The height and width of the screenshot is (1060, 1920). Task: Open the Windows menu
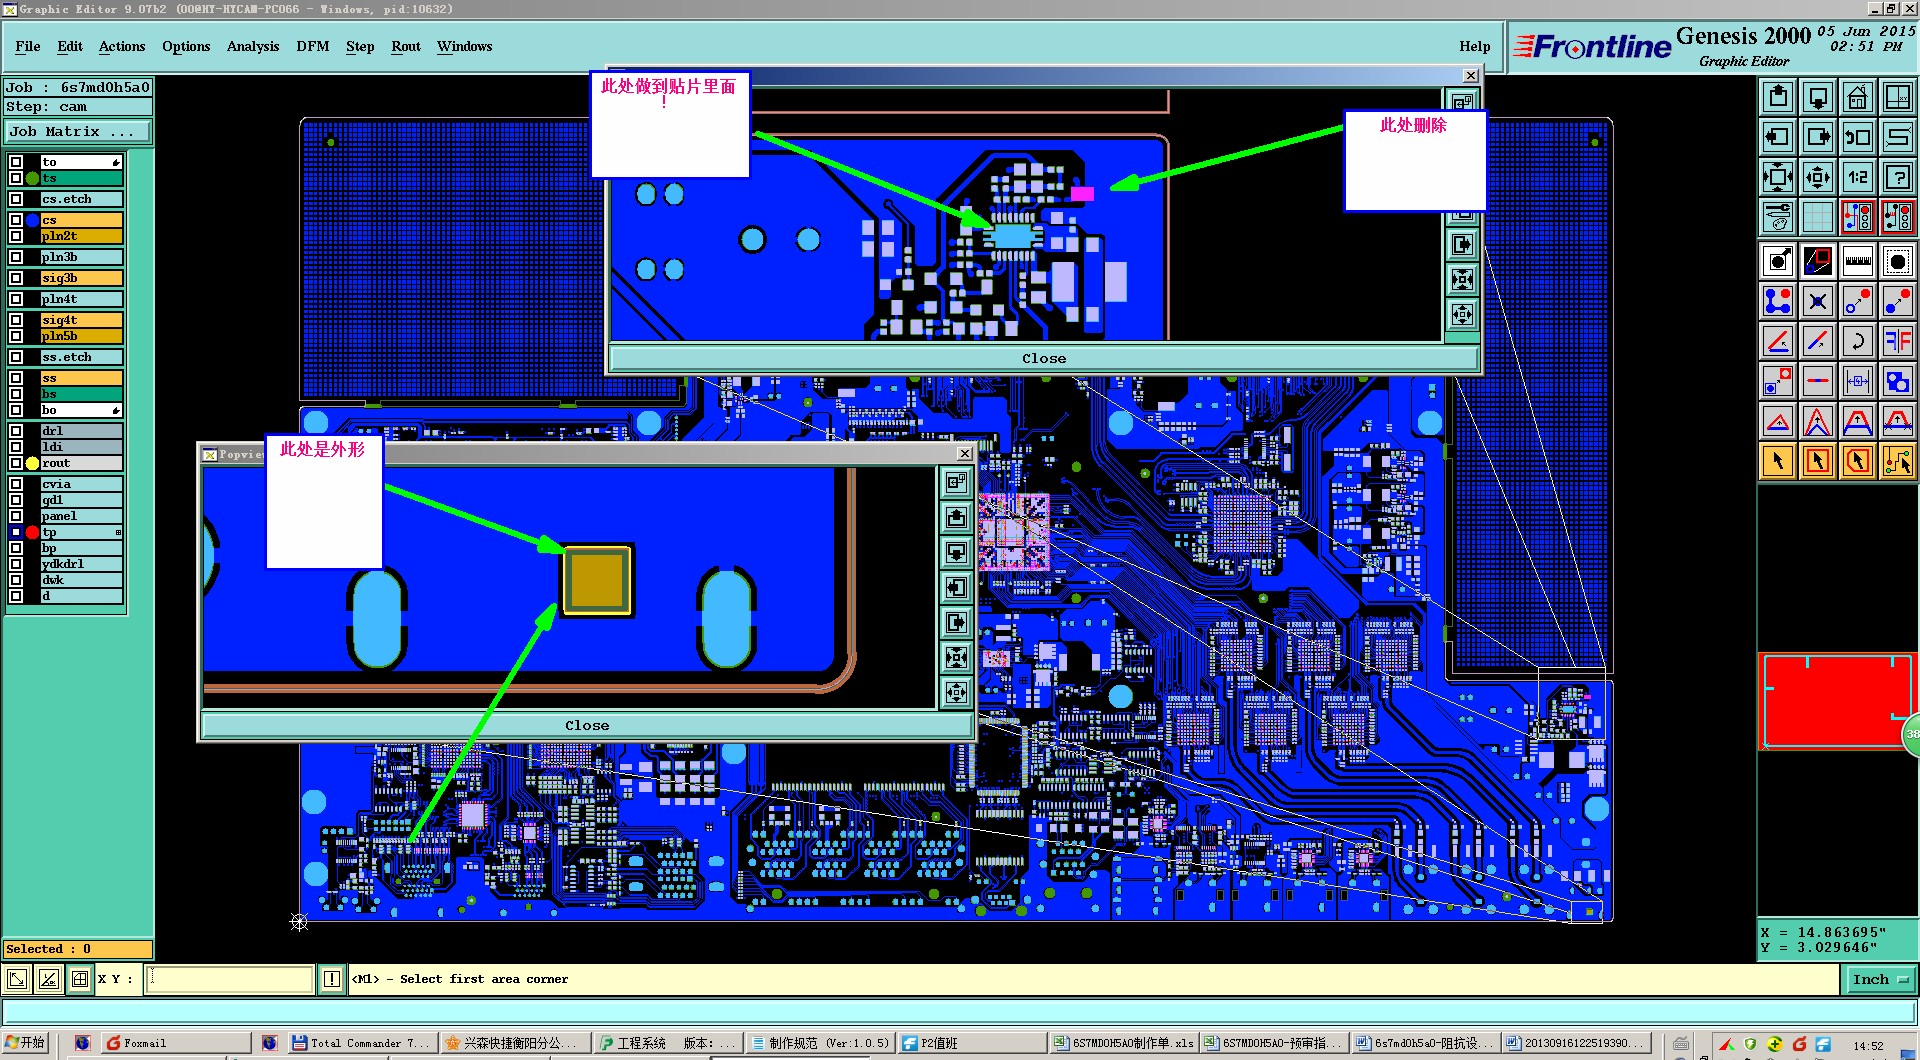tap(465, 47)
